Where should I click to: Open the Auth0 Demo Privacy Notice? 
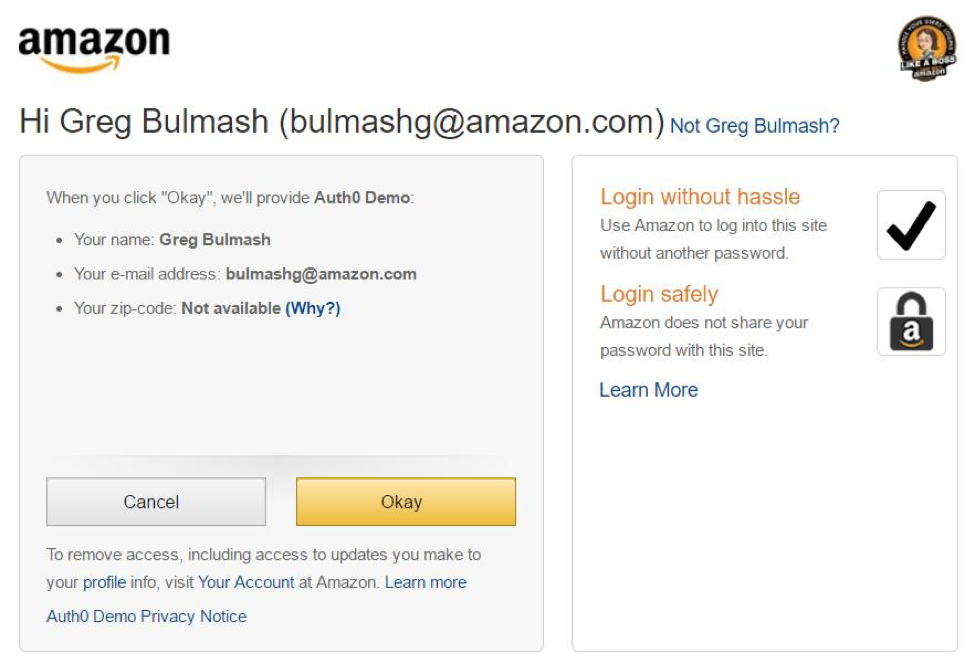click(x=146, y=616)
